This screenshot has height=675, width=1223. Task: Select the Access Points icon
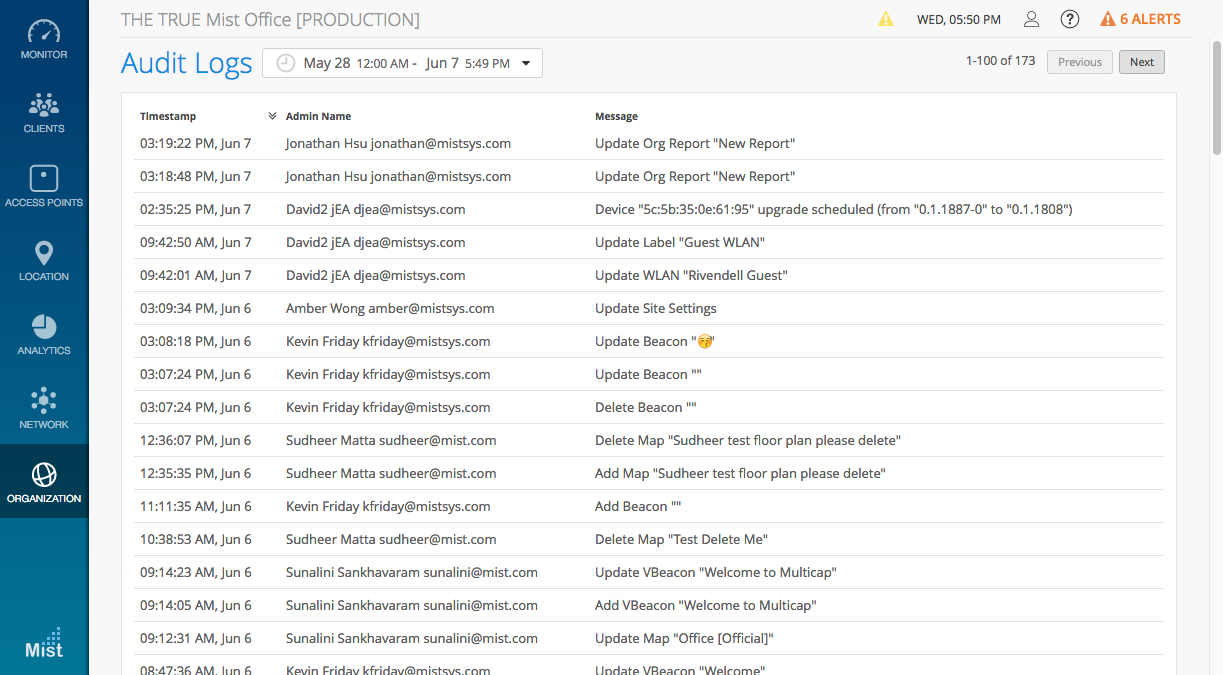pos(44,179)
